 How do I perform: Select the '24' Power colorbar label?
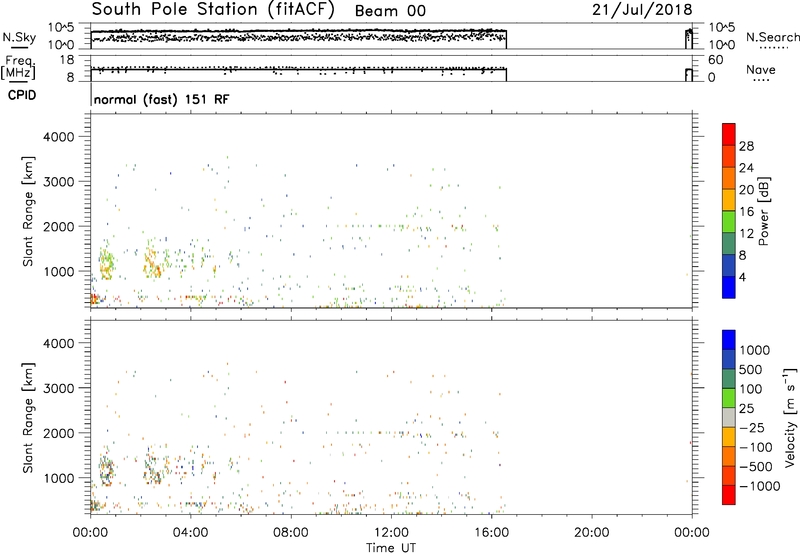click(x=746, y=168)
